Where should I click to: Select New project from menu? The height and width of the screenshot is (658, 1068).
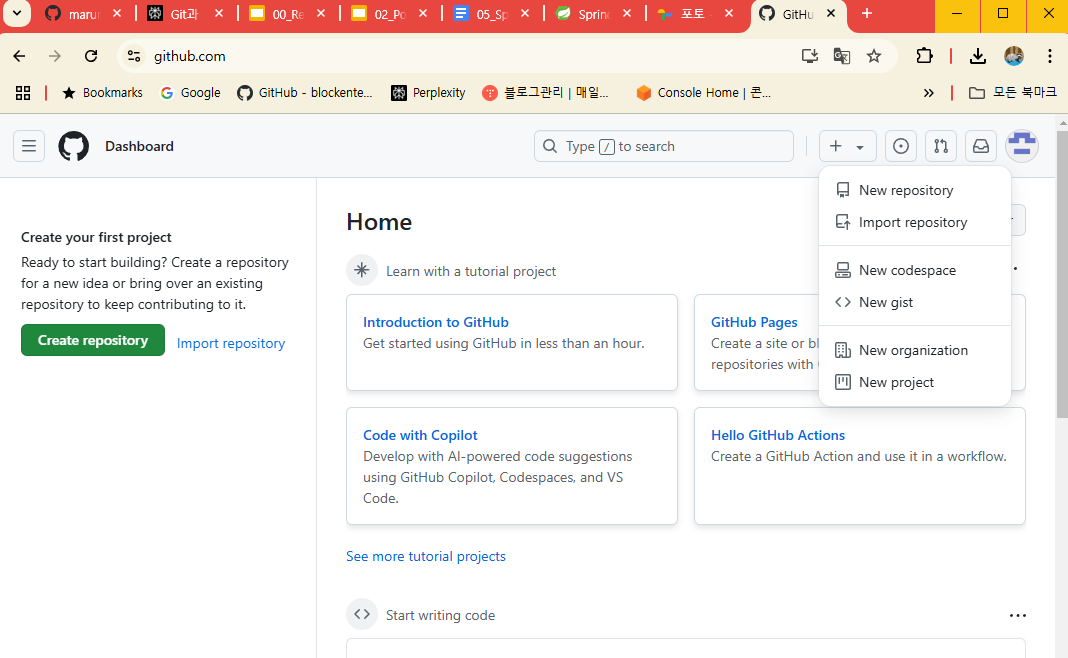click(x=915, y=382)
